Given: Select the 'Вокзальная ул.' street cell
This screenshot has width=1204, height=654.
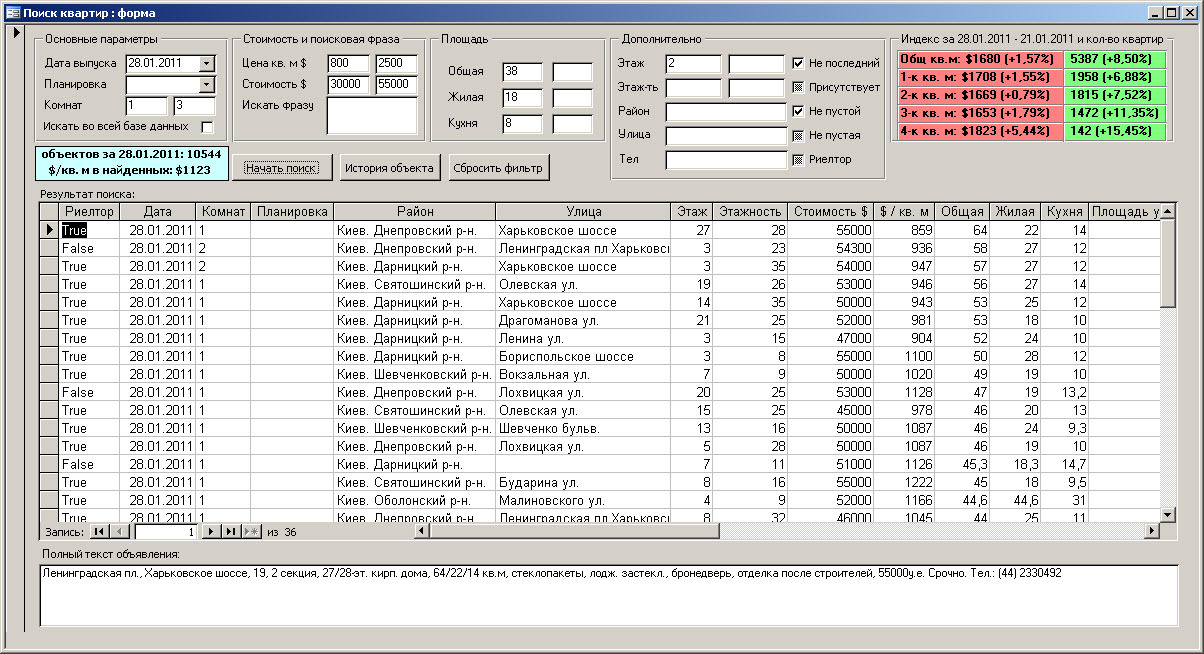Looking at the screenshot, I should tap(583, 374).
